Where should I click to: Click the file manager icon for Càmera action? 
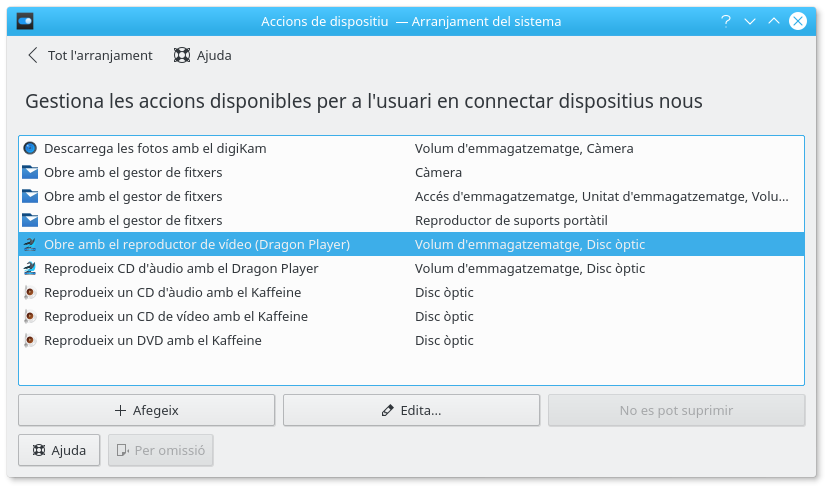point(29,172)
